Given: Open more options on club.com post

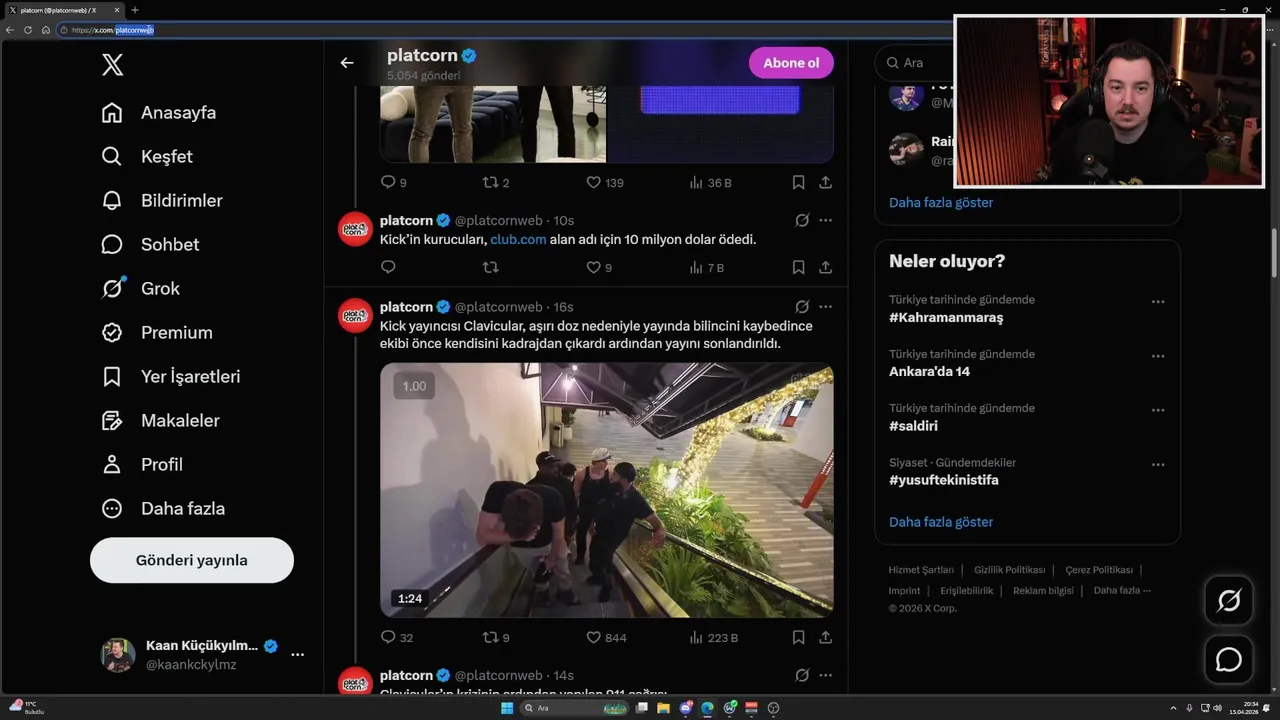Looking at the screenshot, I should coord(825,220).
